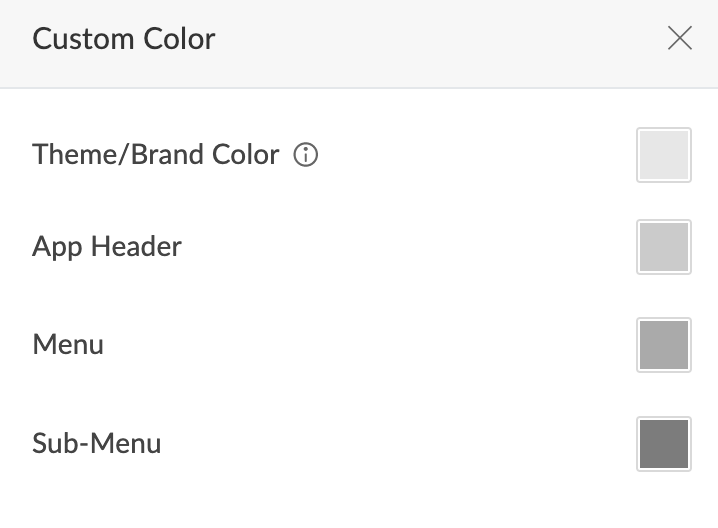Click the light-gray swatch beside App Header
The image size is (718, 528).
pyautogui.click(x=663, y=247)
